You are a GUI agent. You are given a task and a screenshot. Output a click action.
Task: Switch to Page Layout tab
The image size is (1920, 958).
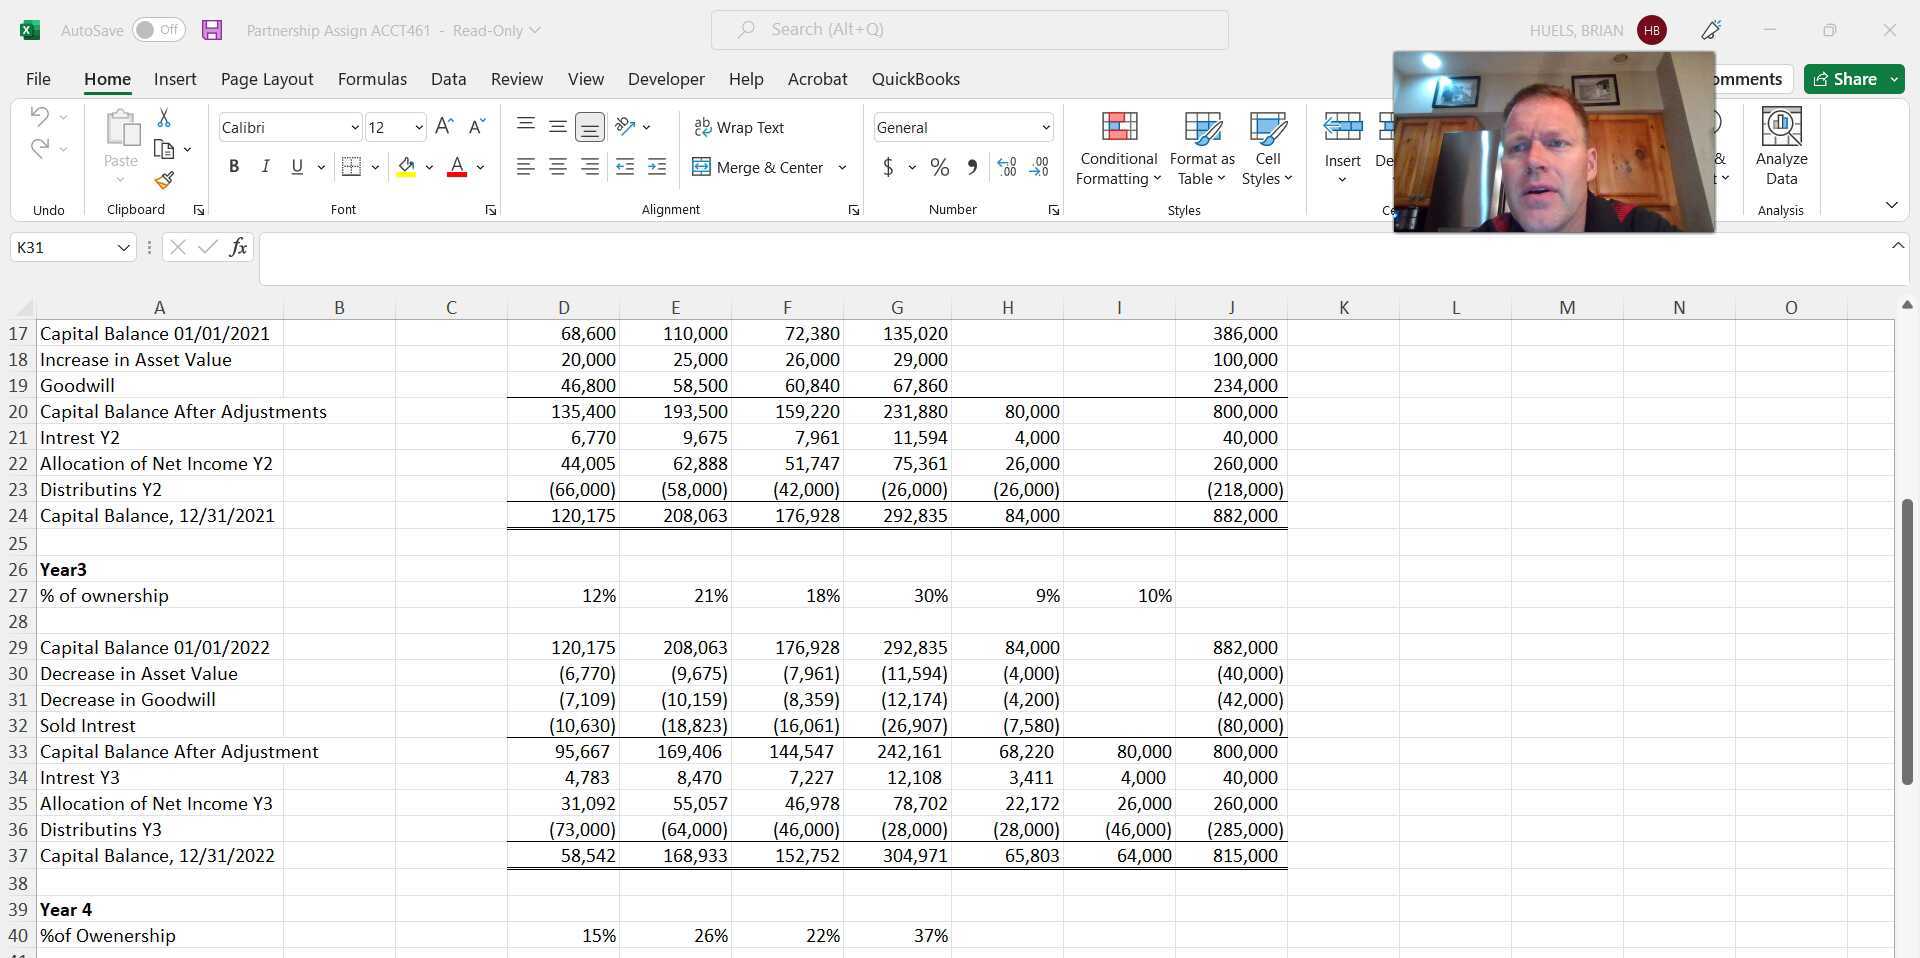(267, 79)
